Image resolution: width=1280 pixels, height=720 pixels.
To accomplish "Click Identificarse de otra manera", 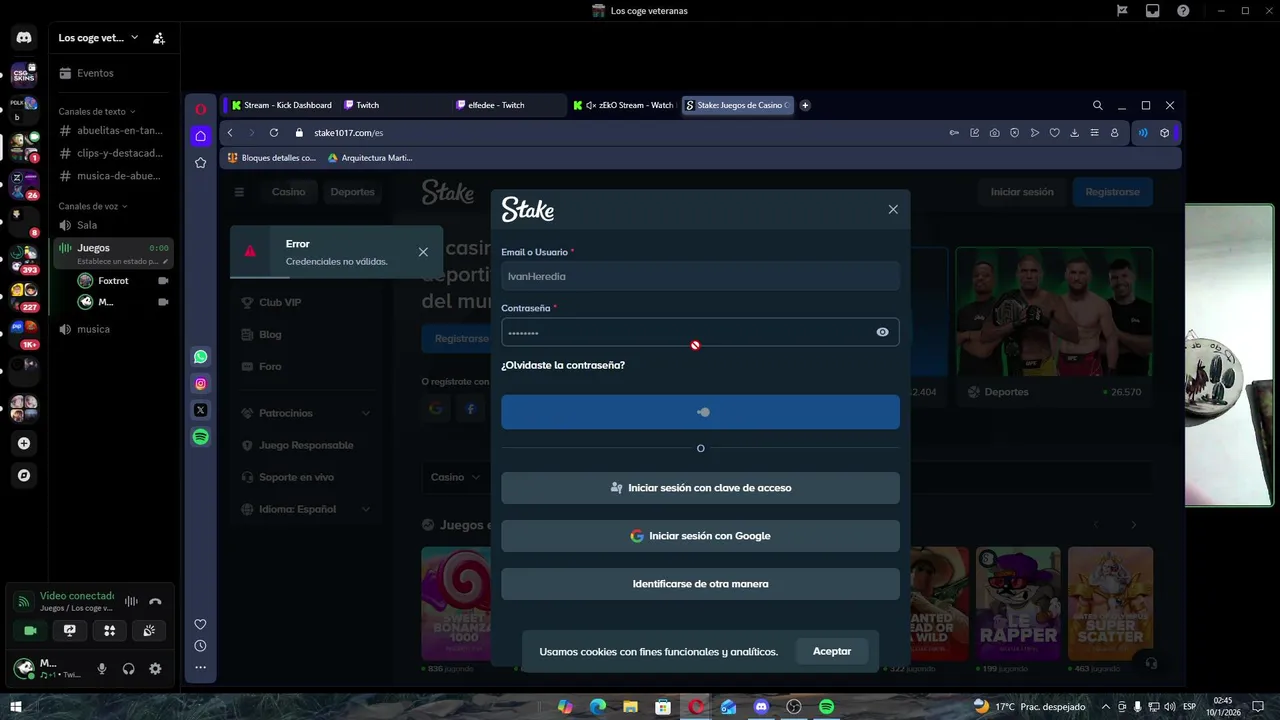I will click(x=700, y=584).
